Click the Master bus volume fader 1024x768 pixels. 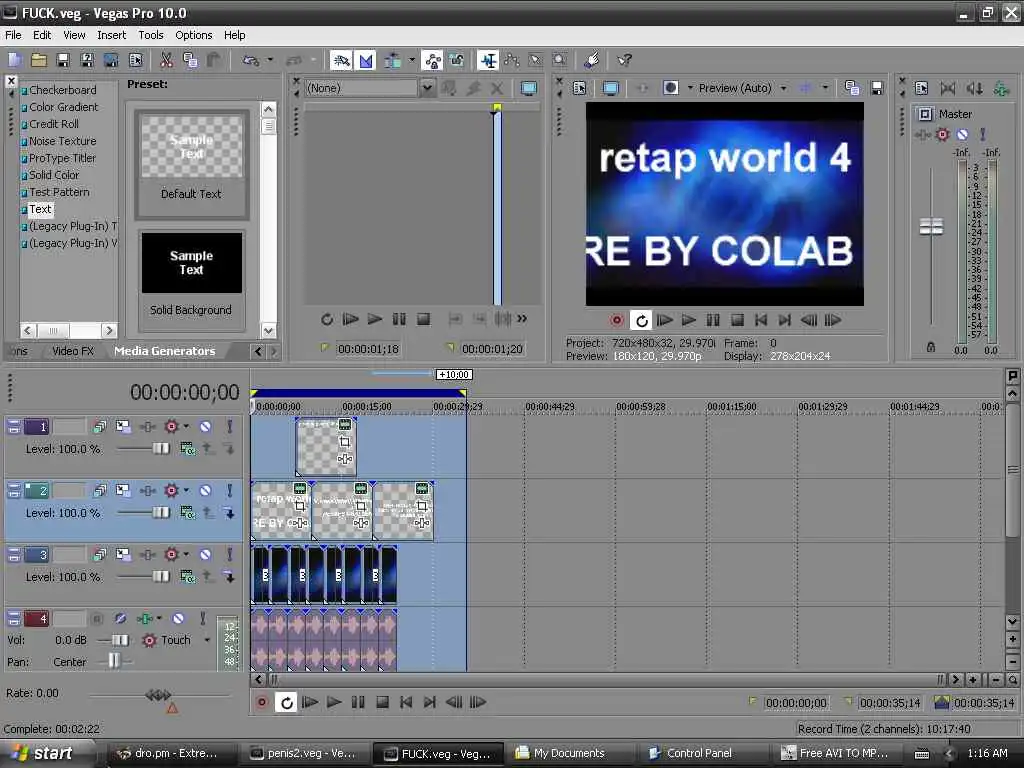[x=931, y=227]
